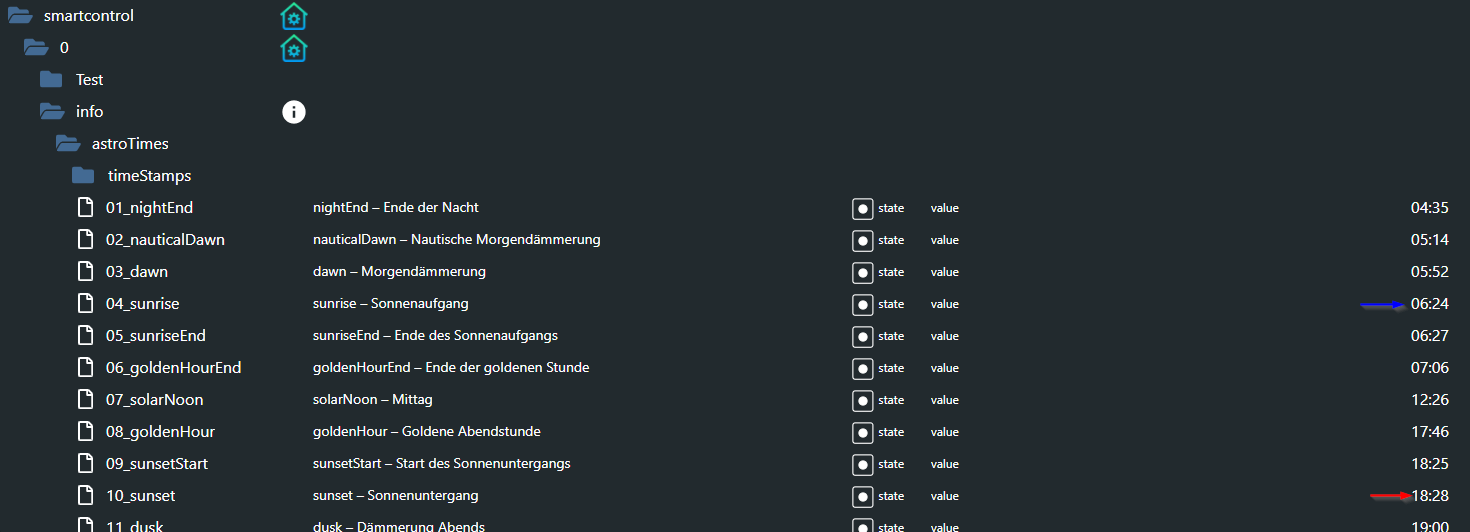Viewport: 1470px width, 532px height.
Task: Click the file icon of 07_solarNoon
Action: [86, 400]
